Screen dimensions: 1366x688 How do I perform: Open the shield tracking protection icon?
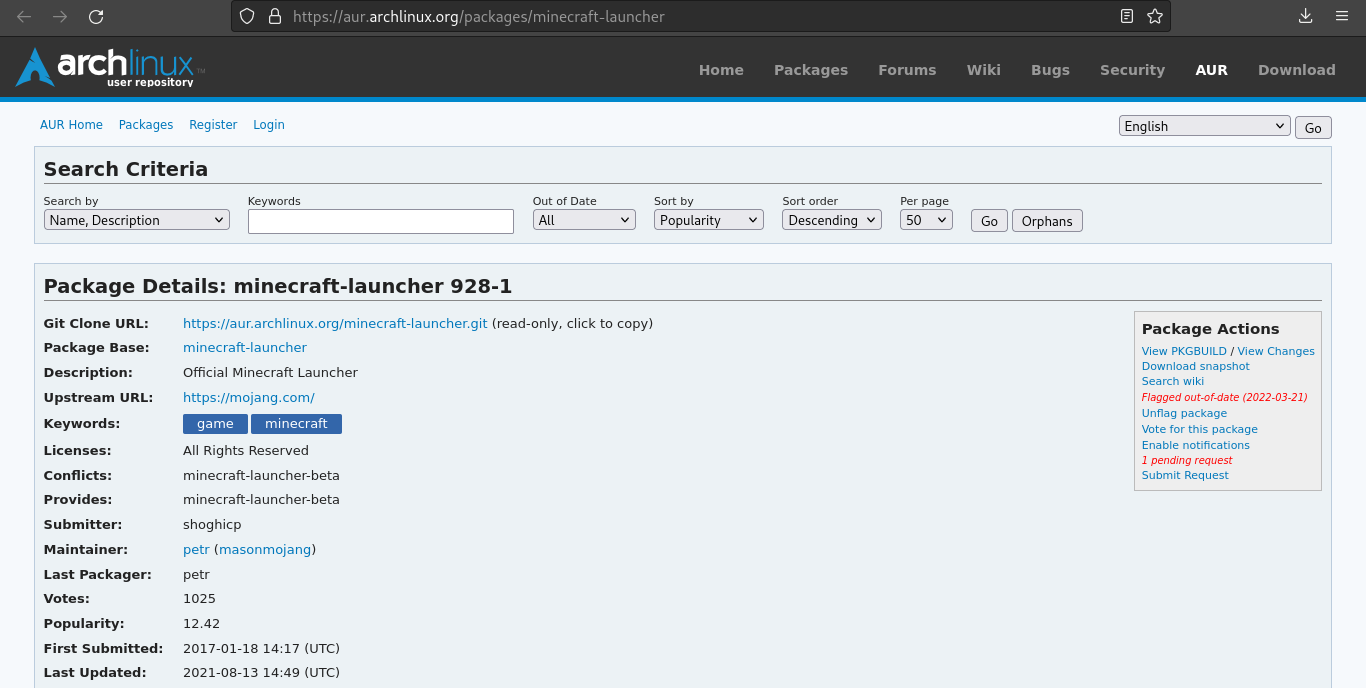point(247,17)
